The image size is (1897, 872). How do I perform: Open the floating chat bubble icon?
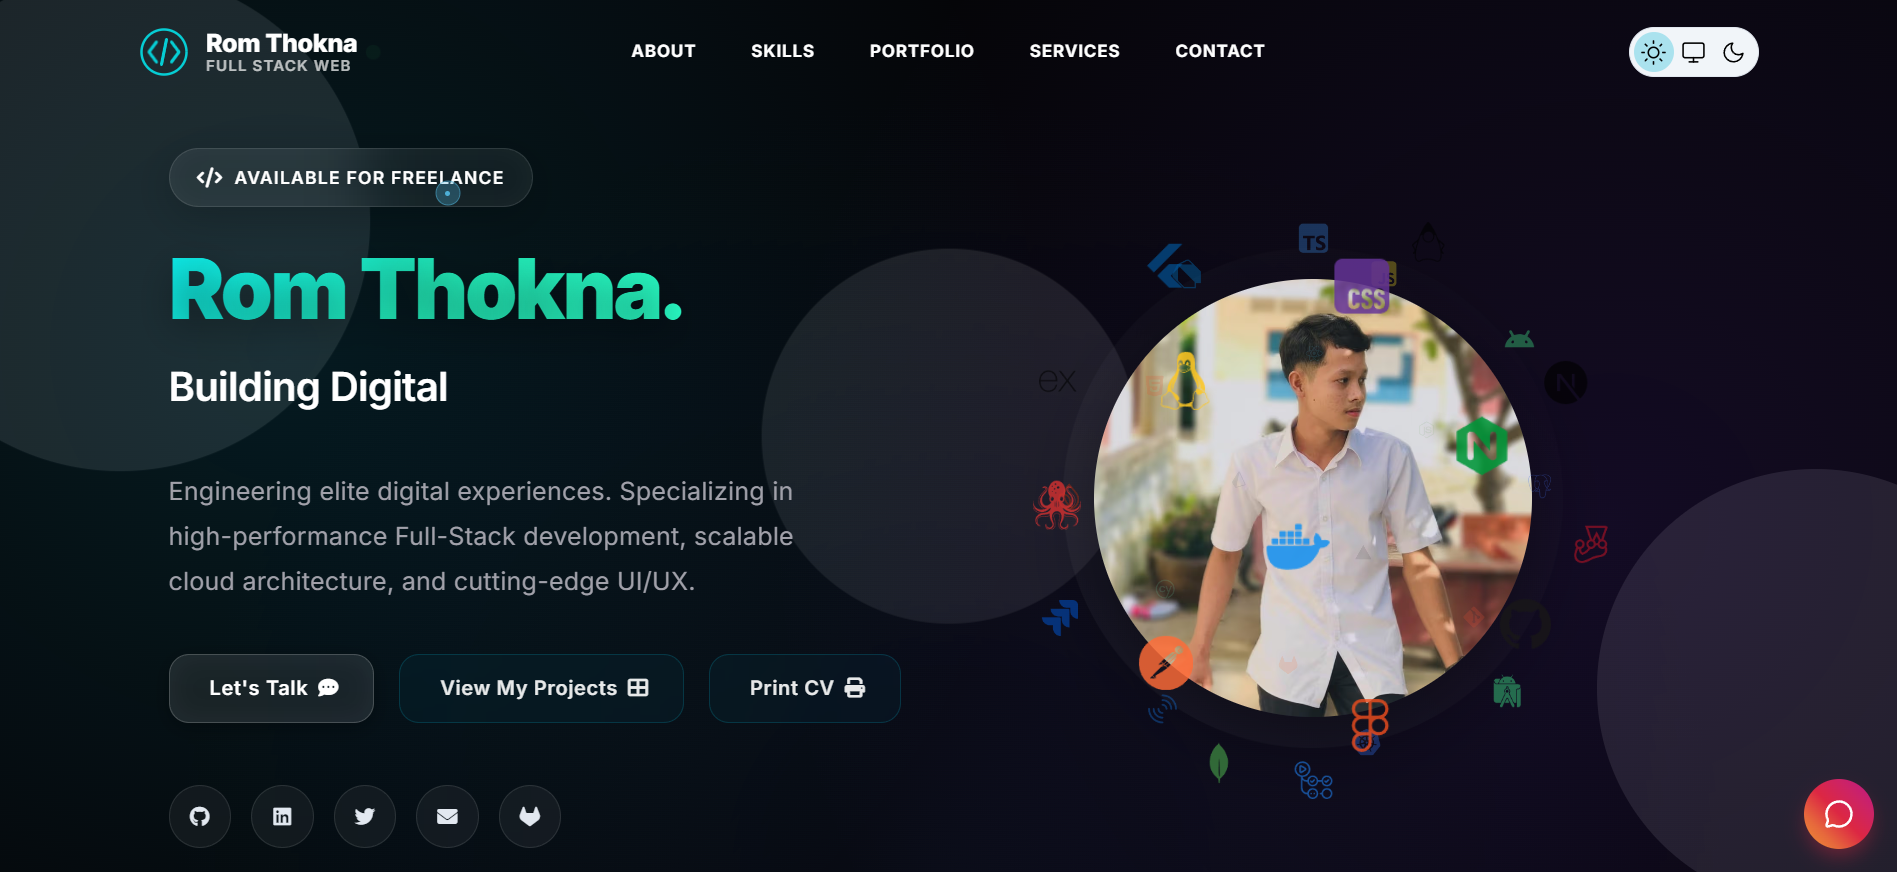(x=1838, y=814)
